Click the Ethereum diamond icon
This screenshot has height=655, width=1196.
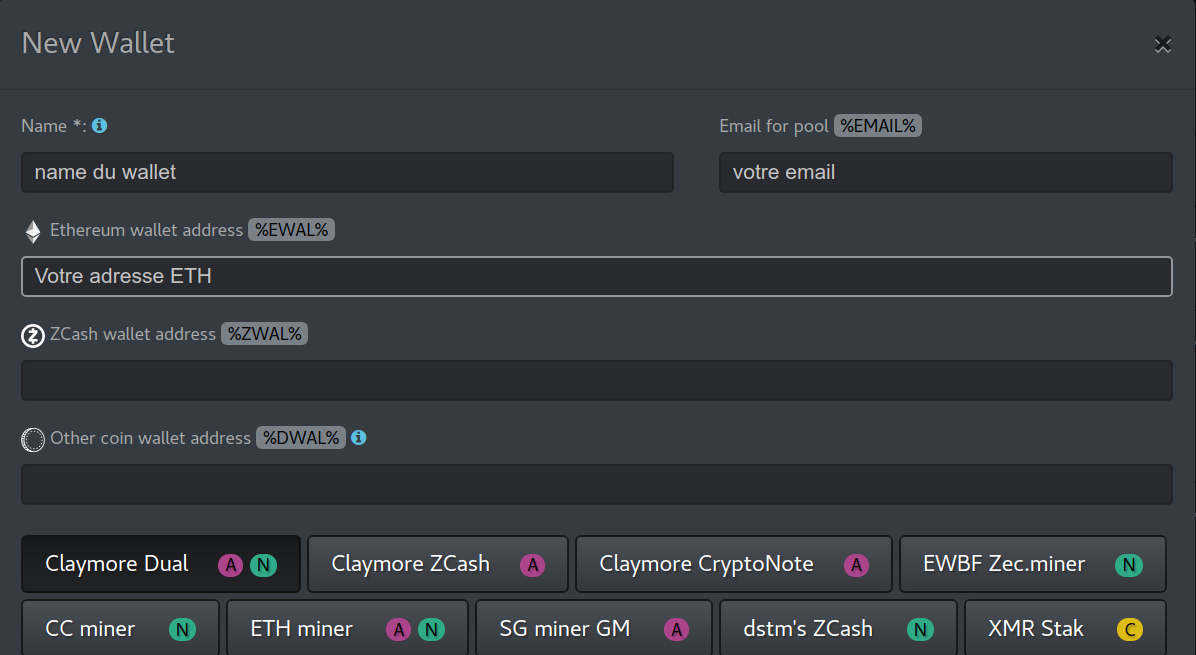click(x=33, y=231)
